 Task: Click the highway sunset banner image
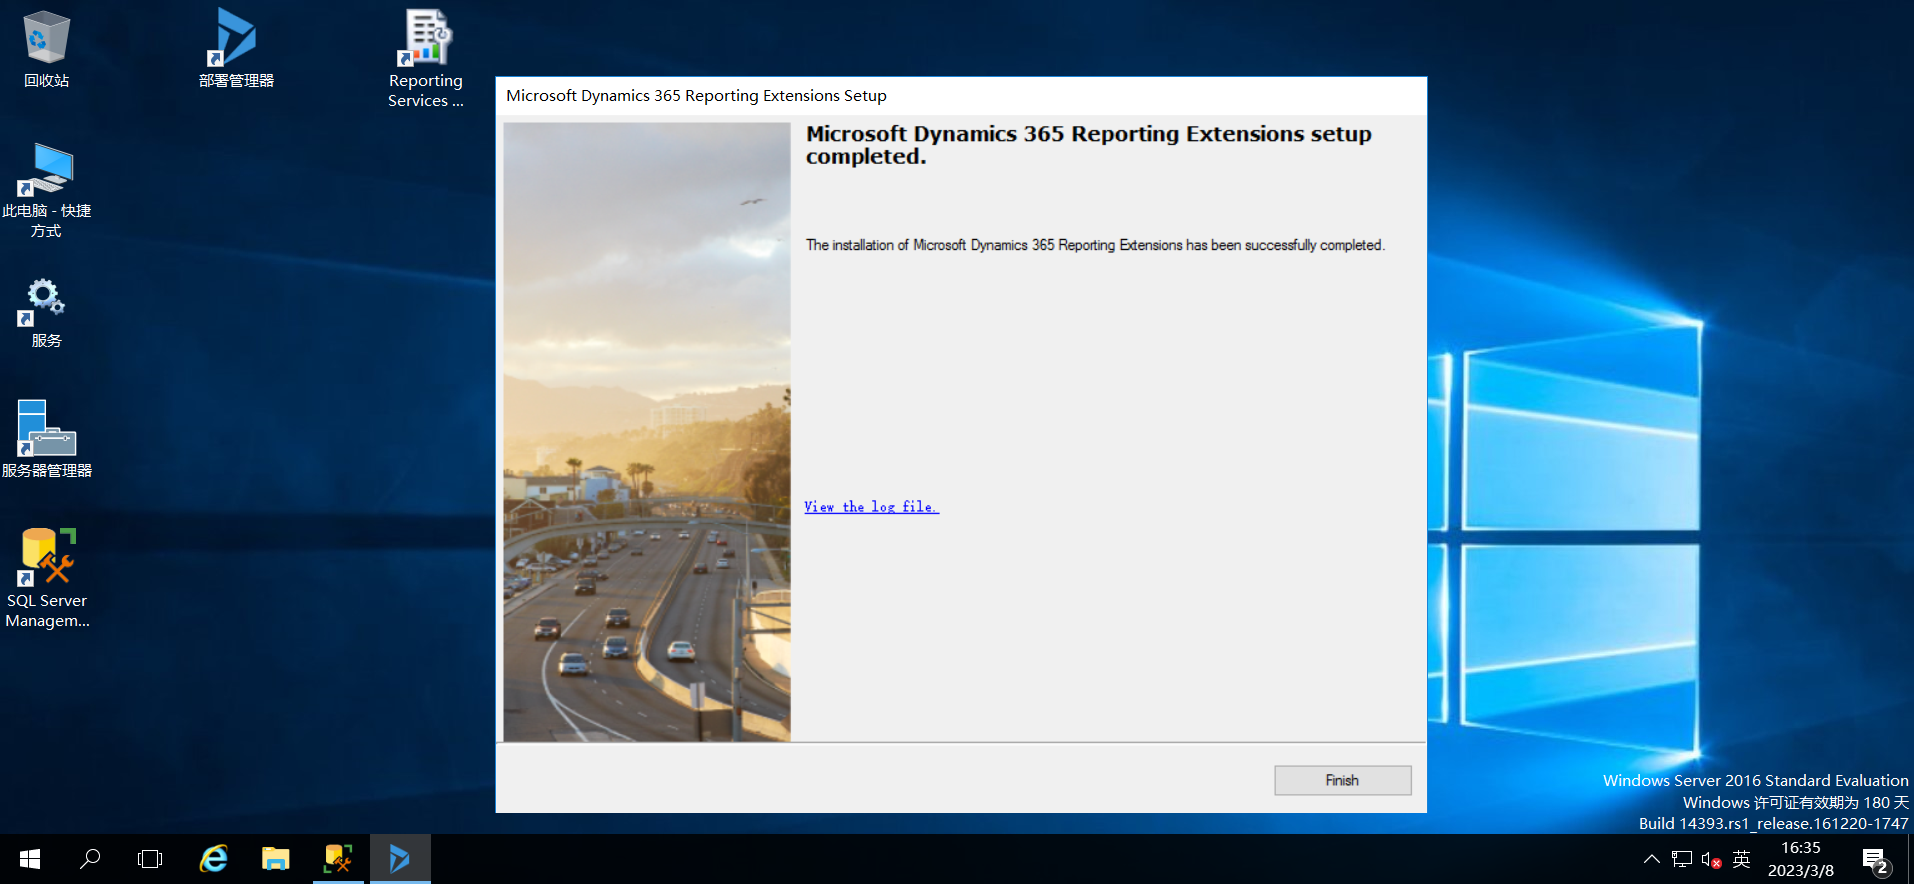[x=647, y=432]
